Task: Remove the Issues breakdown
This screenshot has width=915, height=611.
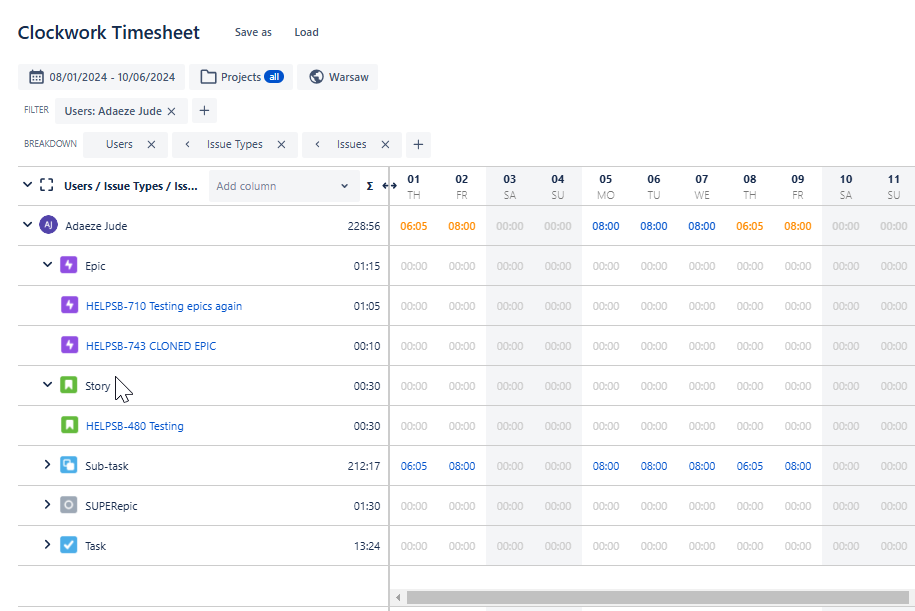Action: [x=385, y=145]
